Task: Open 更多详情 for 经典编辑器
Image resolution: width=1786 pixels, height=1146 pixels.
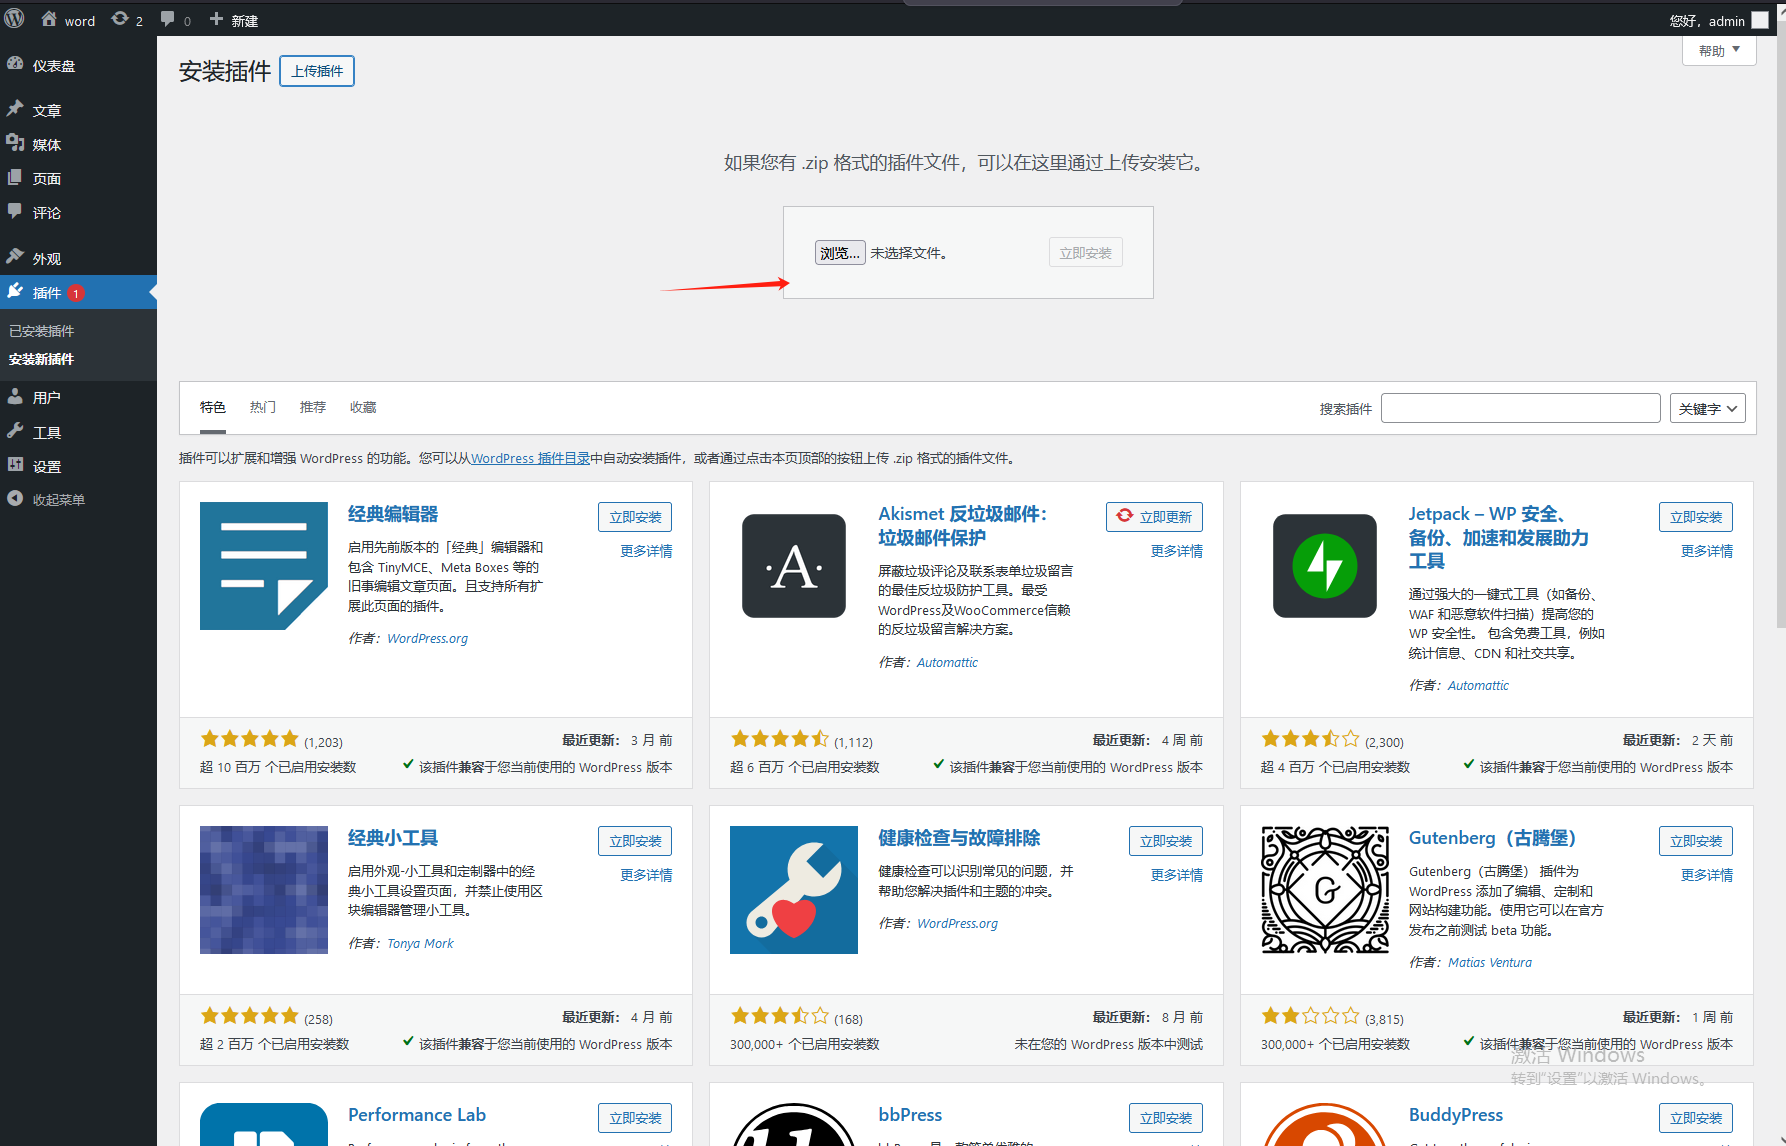Action: (646, 551)
